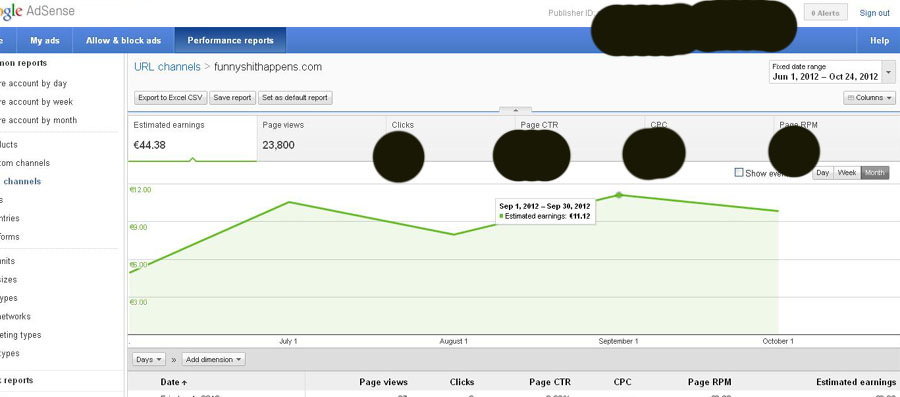This screenshot has width=900, height=397.
Task: Click Set as default report
Action: (295, 98)
